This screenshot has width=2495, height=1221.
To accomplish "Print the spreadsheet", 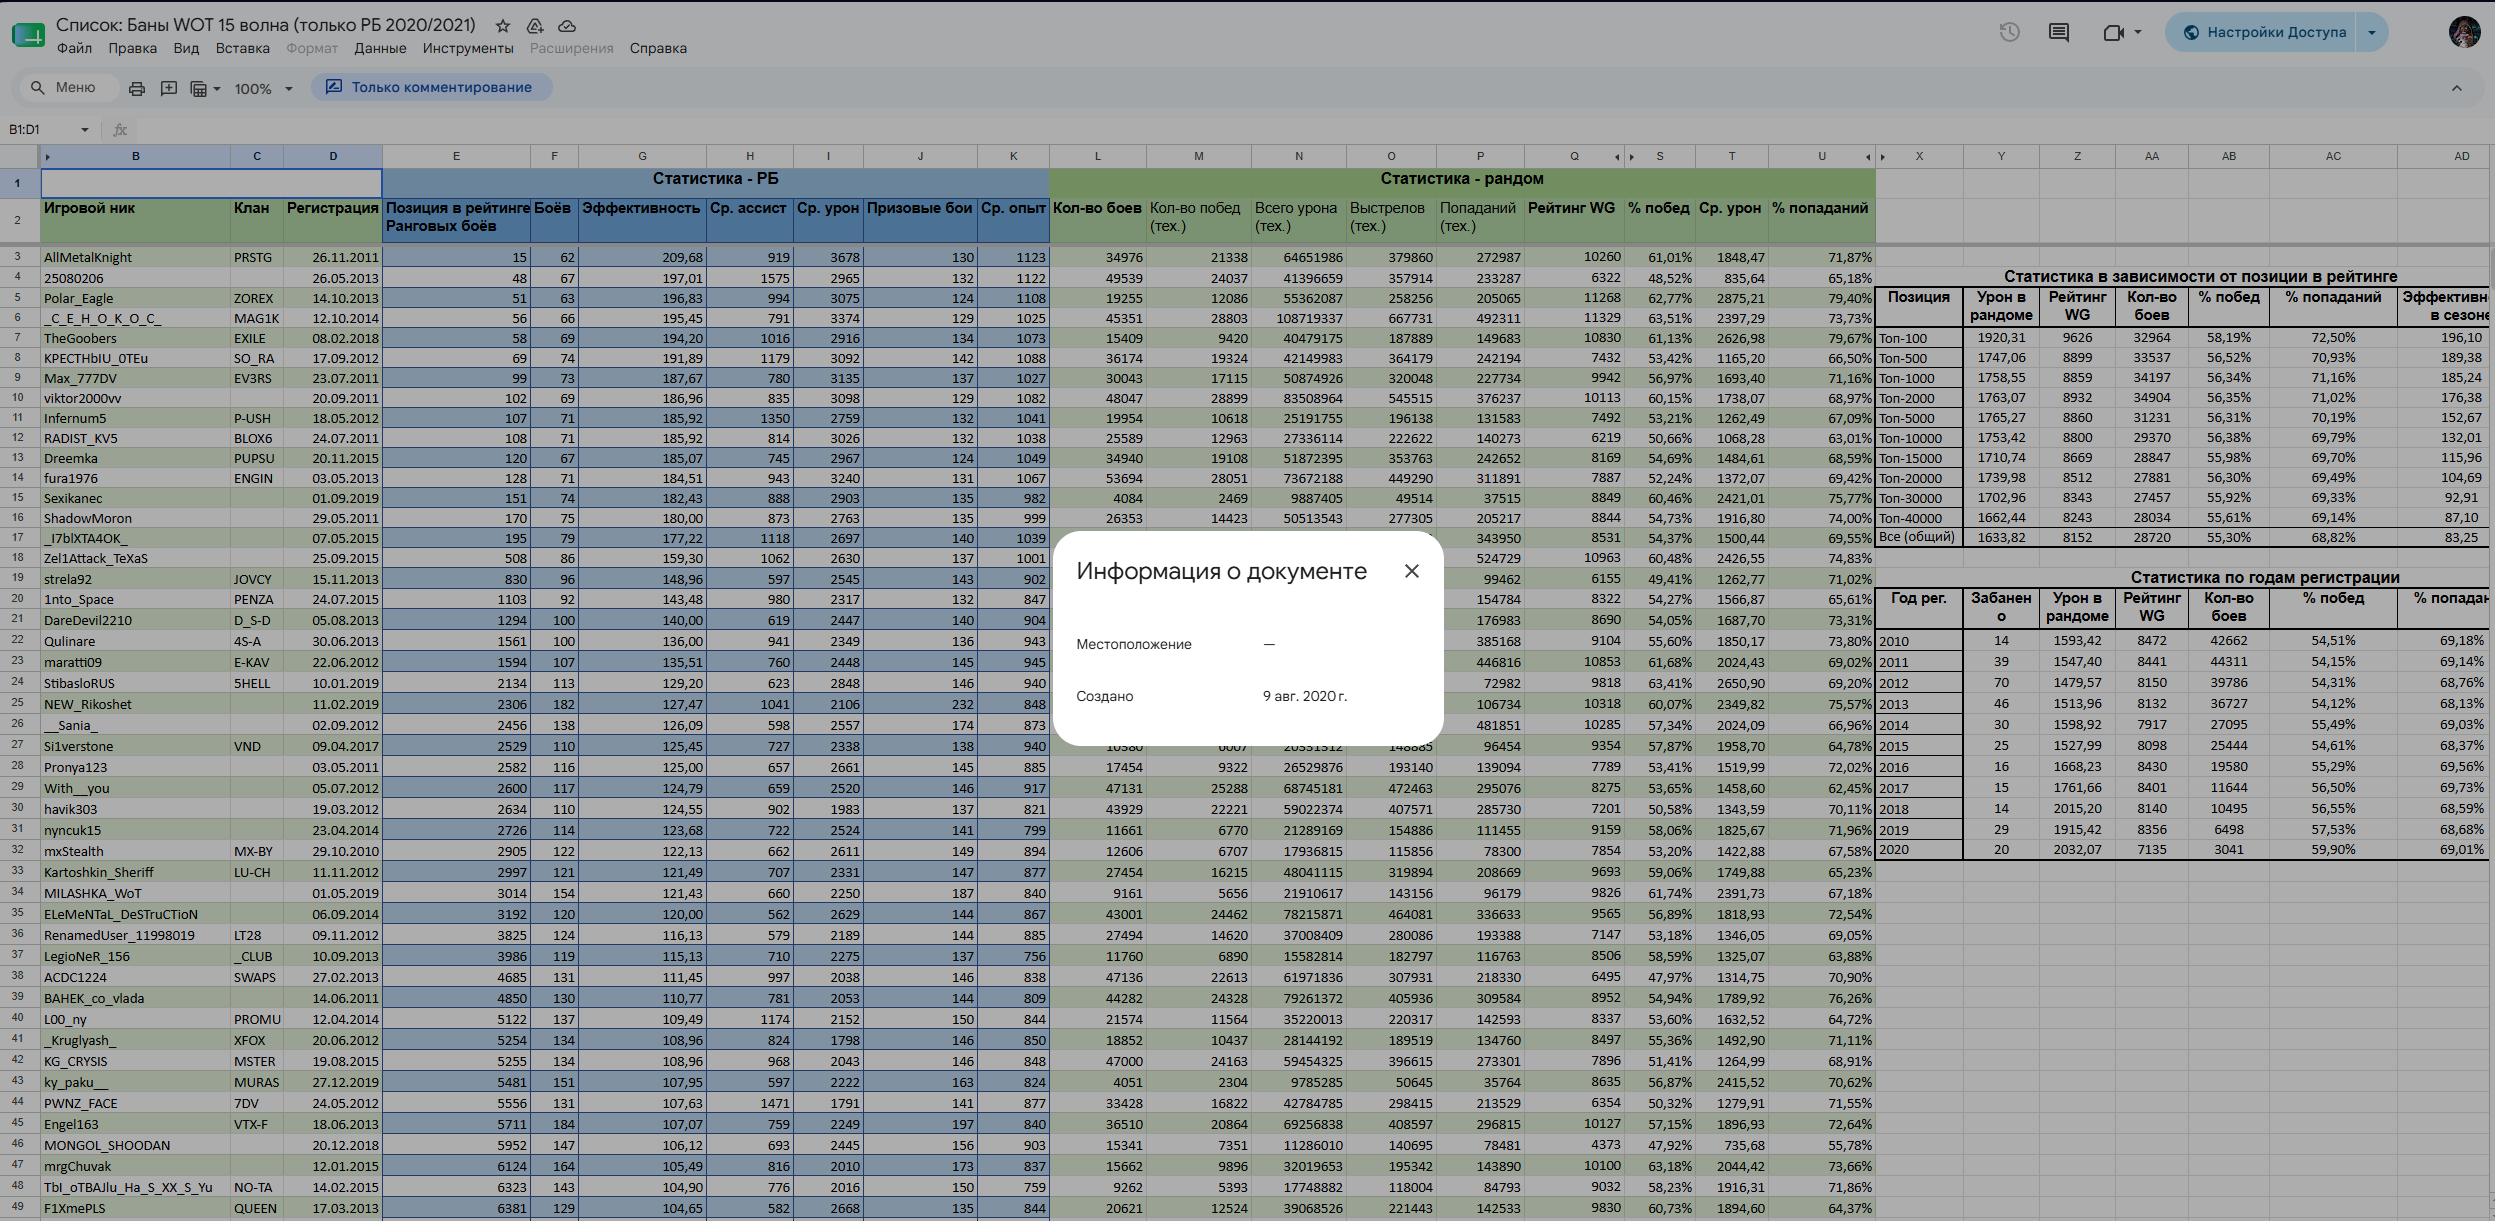I will [x=137, y=88].
